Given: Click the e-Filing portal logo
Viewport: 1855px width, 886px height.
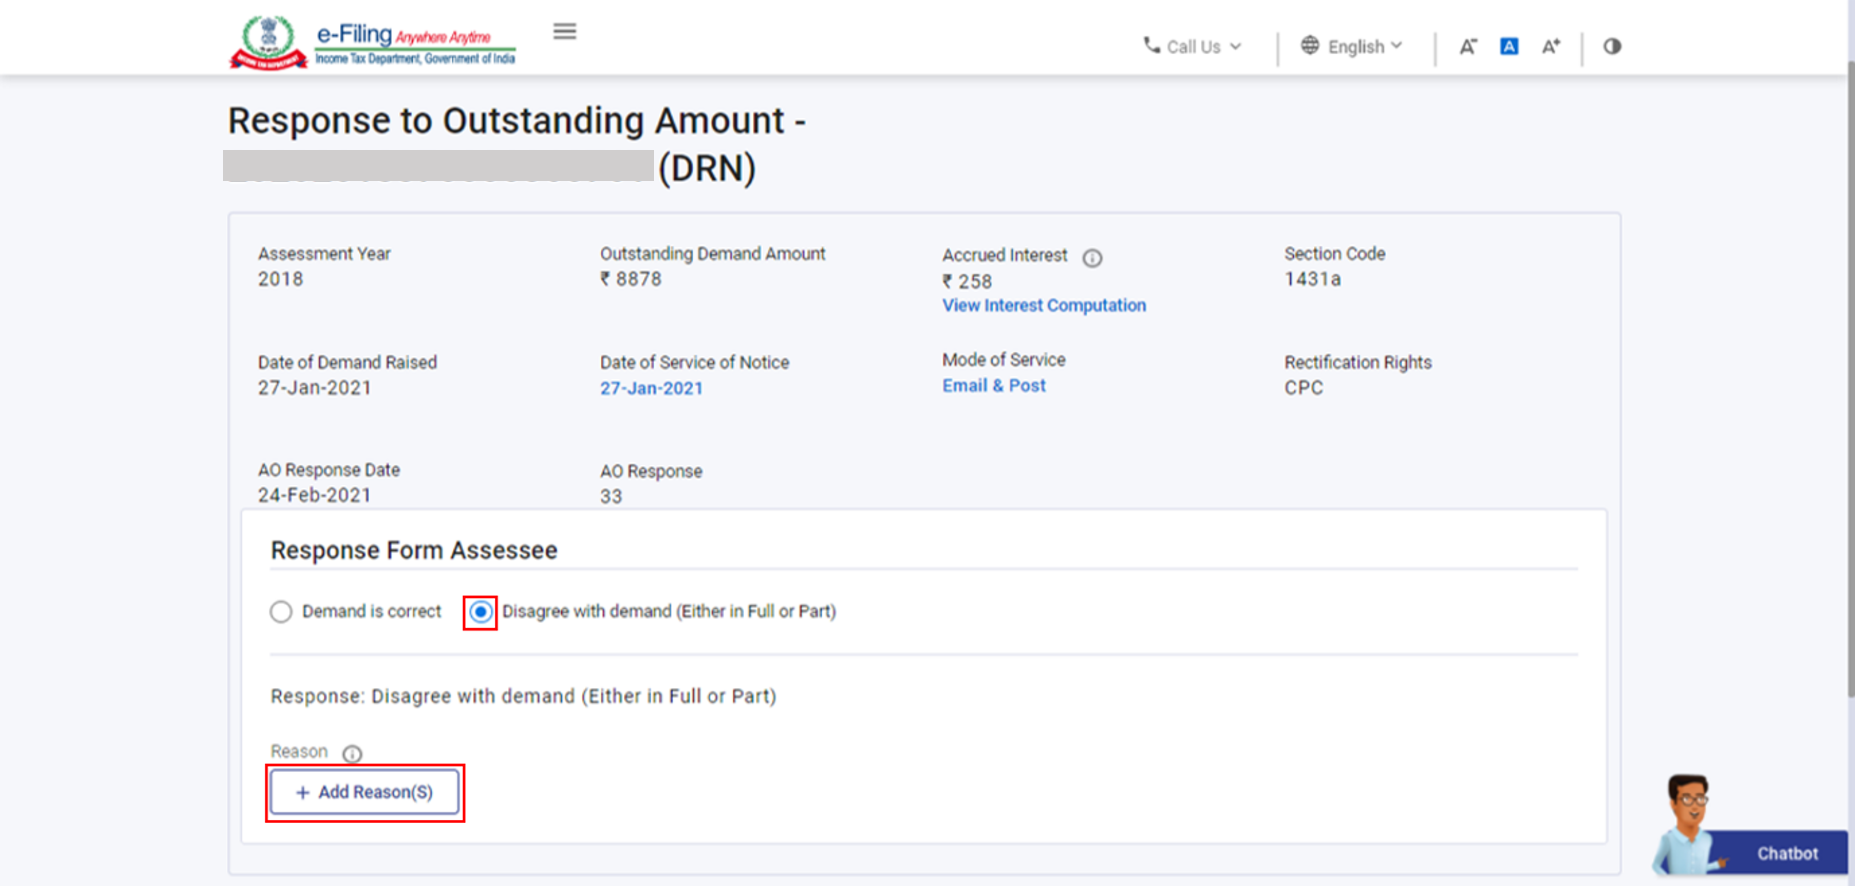Looking at the screenshot, I should coord(372,43).
